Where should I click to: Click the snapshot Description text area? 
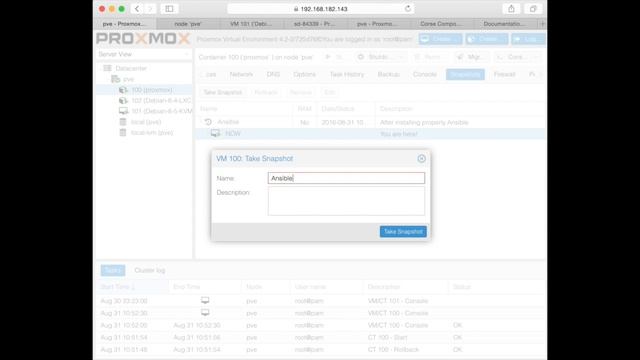click(346, 201)
